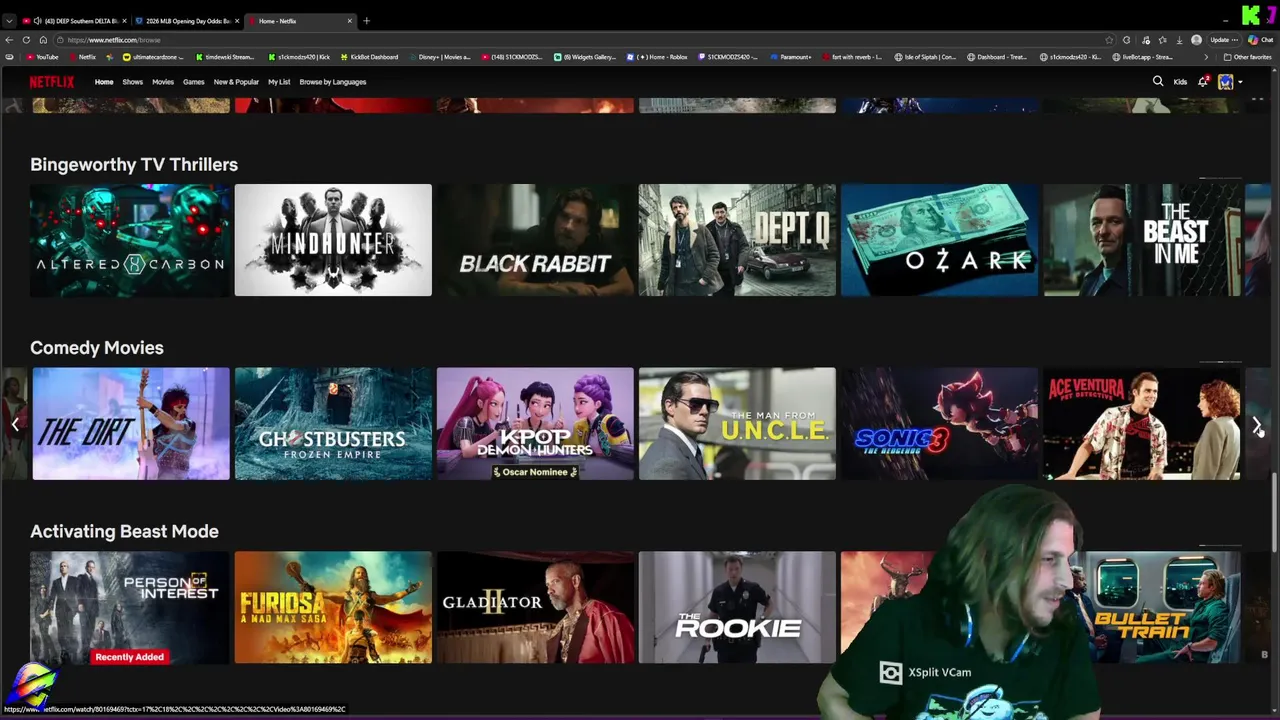Open New & Popular menu item
The image size is (1280, 720).
236,82
